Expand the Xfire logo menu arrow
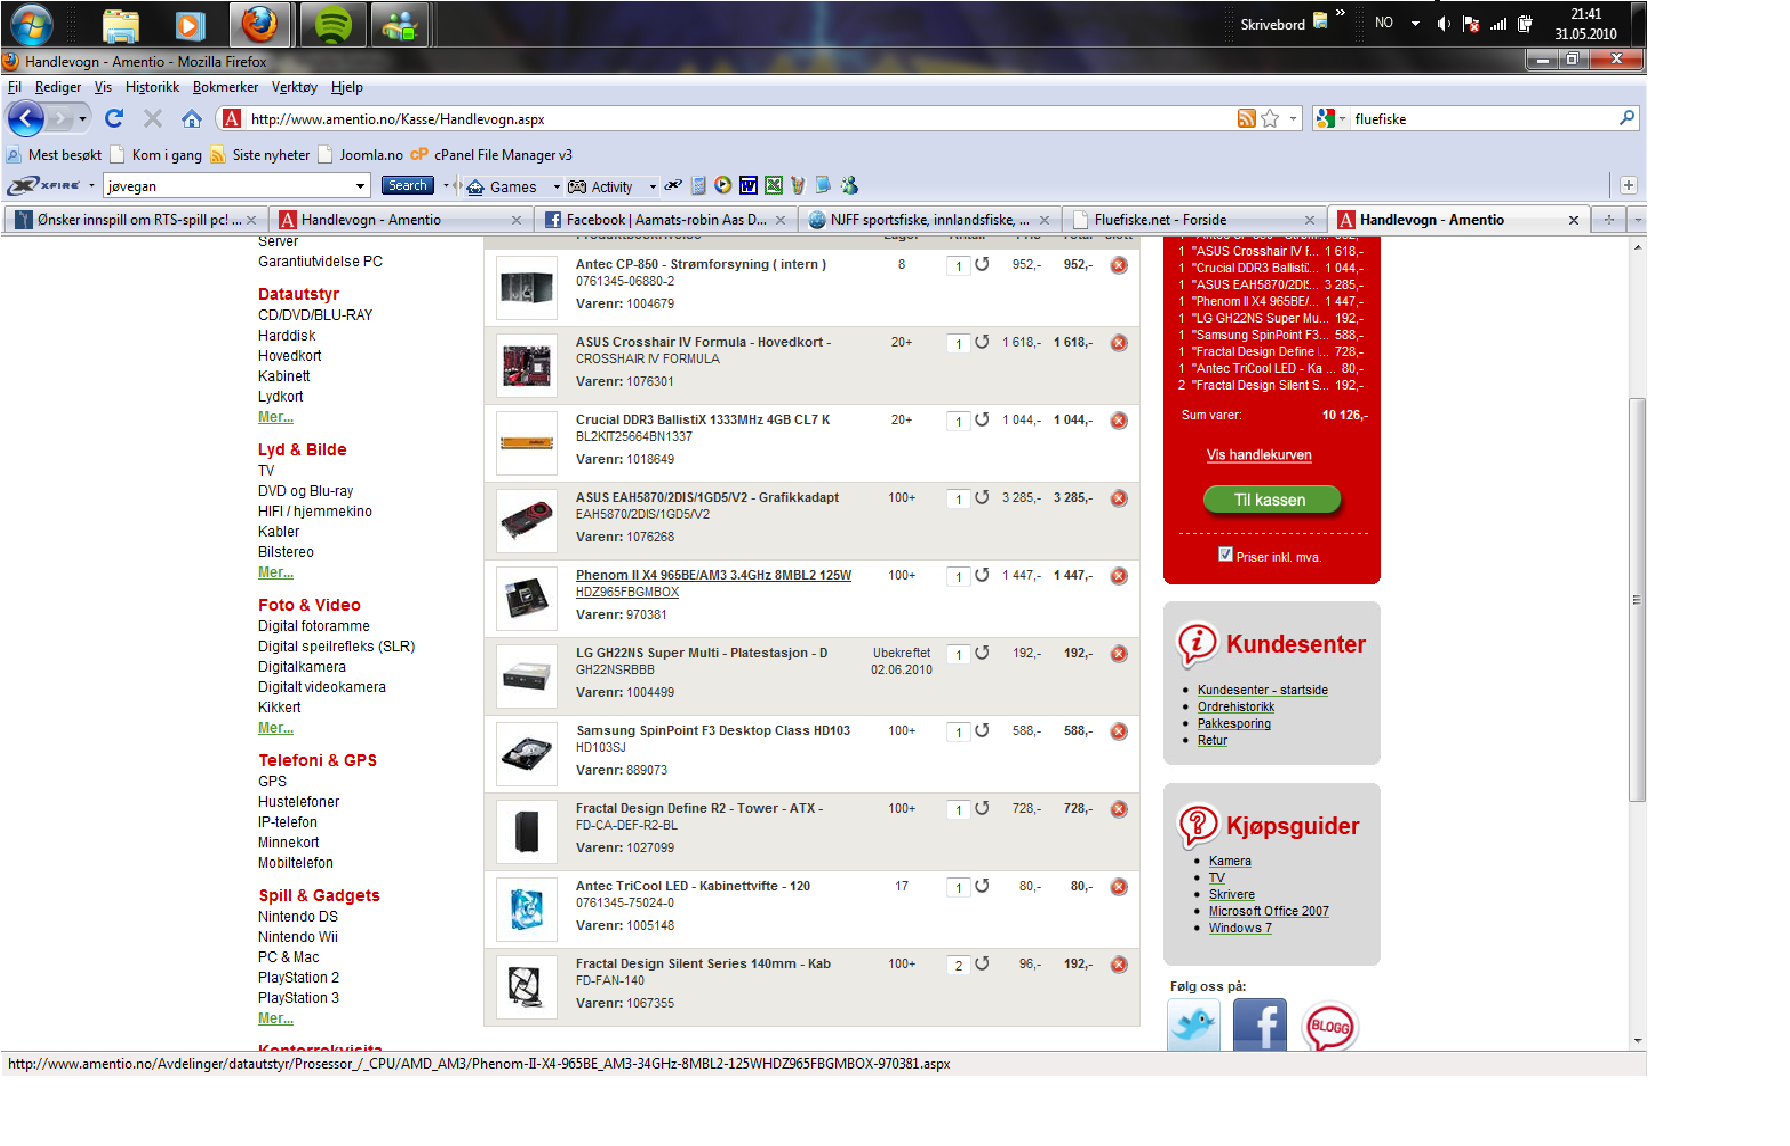The width and height of the screenshot is (1790, 1146). tap(91, 186)
